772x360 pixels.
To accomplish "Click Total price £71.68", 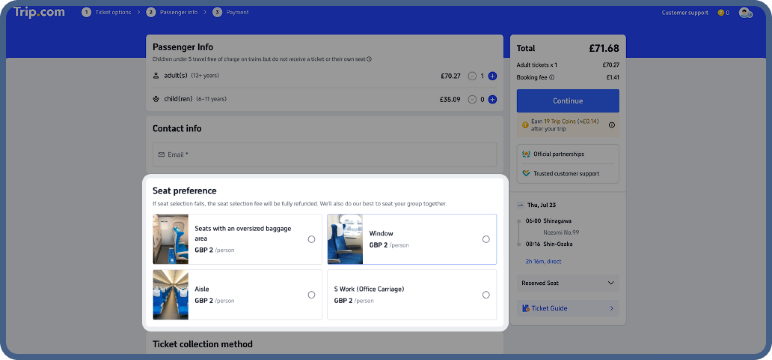I will point(604,48).
